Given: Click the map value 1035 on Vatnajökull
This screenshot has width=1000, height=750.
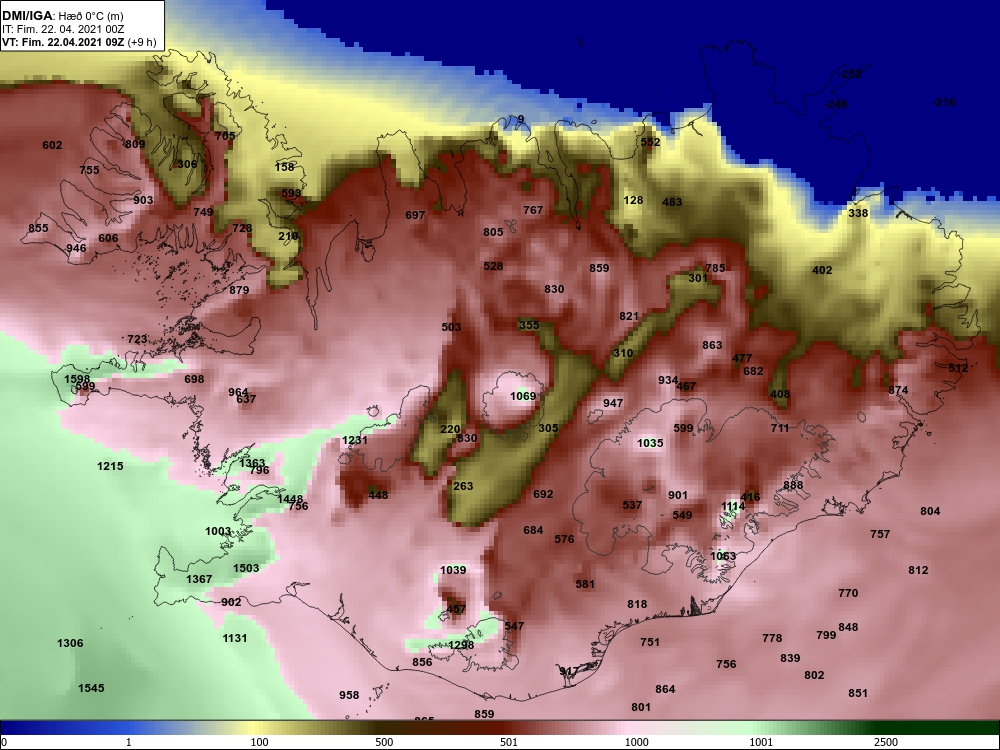Looking at the screenshot, I should click(x=651, y=443).
